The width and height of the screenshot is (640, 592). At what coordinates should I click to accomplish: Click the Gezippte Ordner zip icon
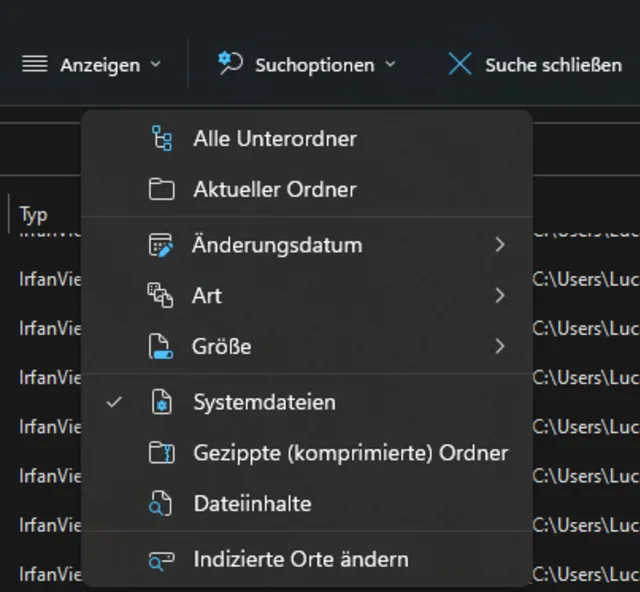click(x=161, y=453)
